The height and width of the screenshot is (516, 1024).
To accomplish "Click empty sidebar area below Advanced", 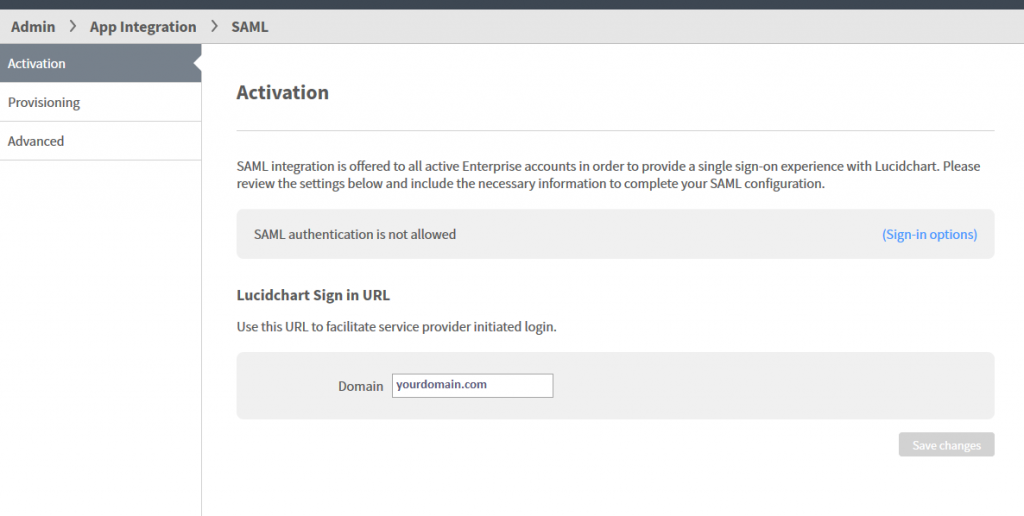I will [x=101, y=338].
